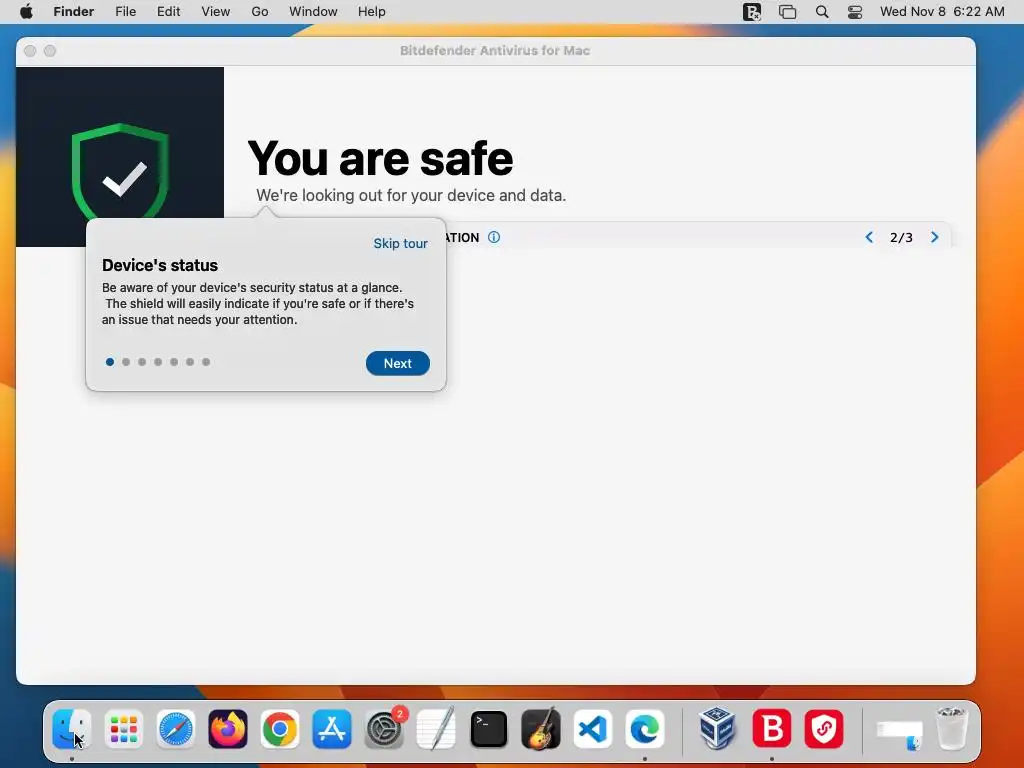Image resolution: width=1024 pixels, height=768 pixels.
Task: Open the View menu
Action: pos(216,12)
